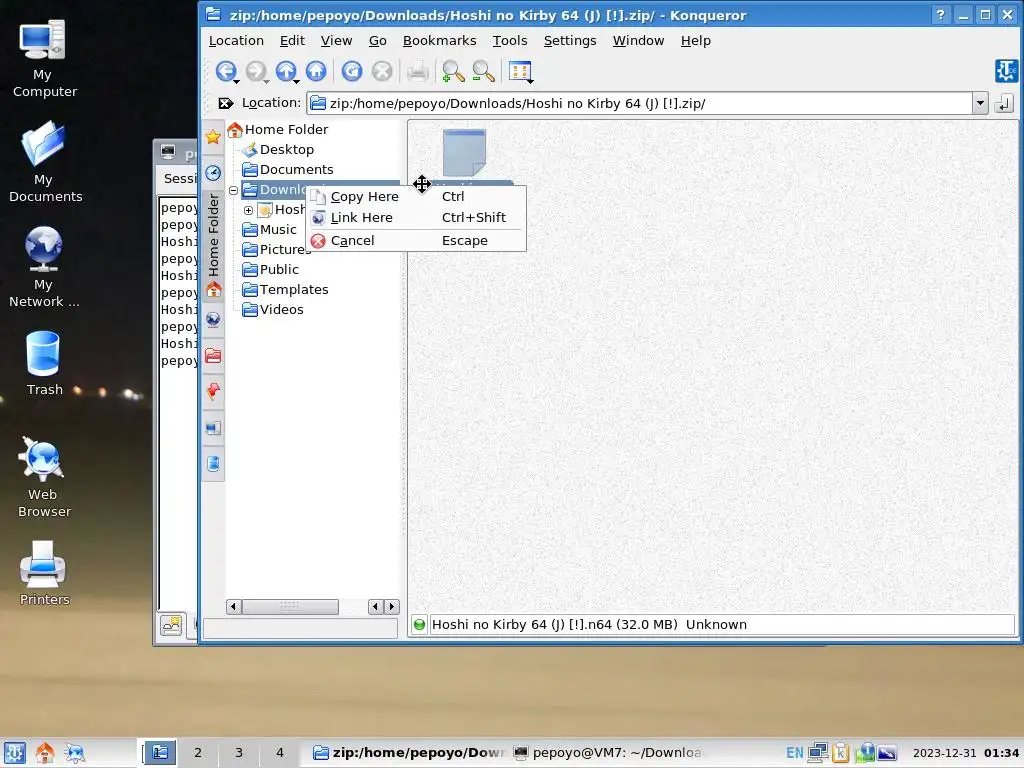
Task: Select Public in the folder tree
Action: [x=279, y=270]
